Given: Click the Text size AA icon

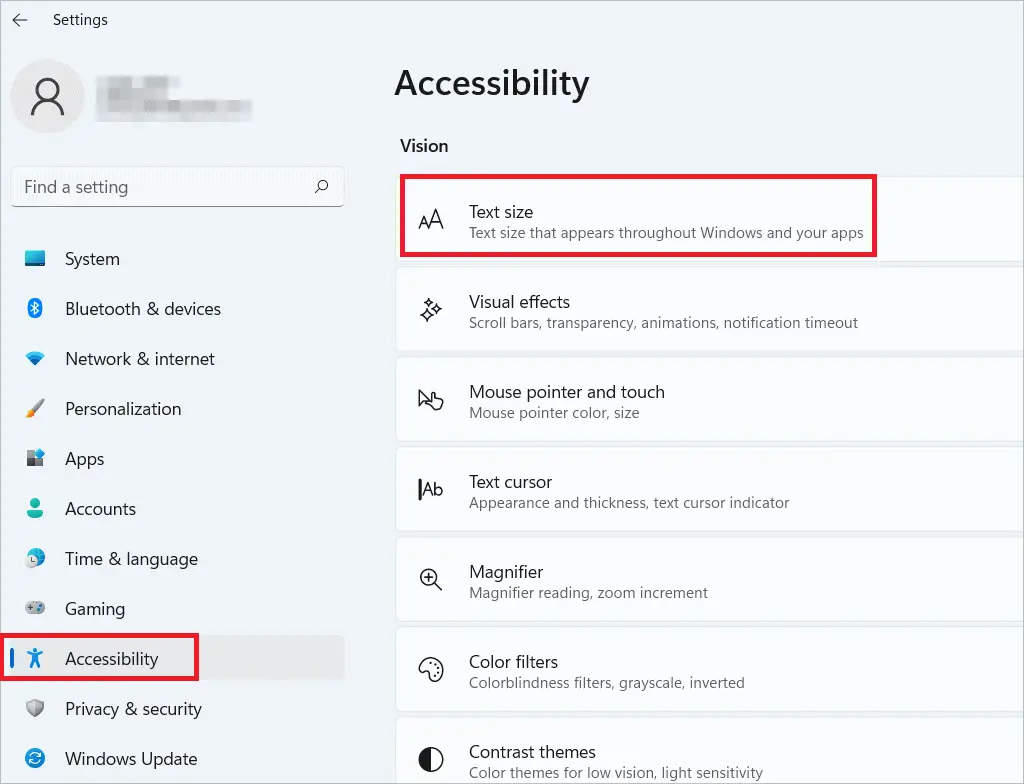Looking at the screenshot, I should pos(431,220).
